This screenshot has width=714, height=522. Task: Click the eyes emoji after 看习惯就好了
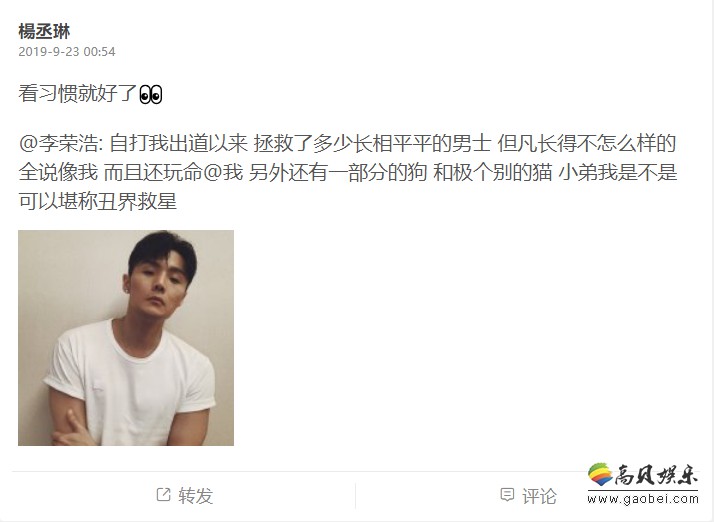(151, 95)
